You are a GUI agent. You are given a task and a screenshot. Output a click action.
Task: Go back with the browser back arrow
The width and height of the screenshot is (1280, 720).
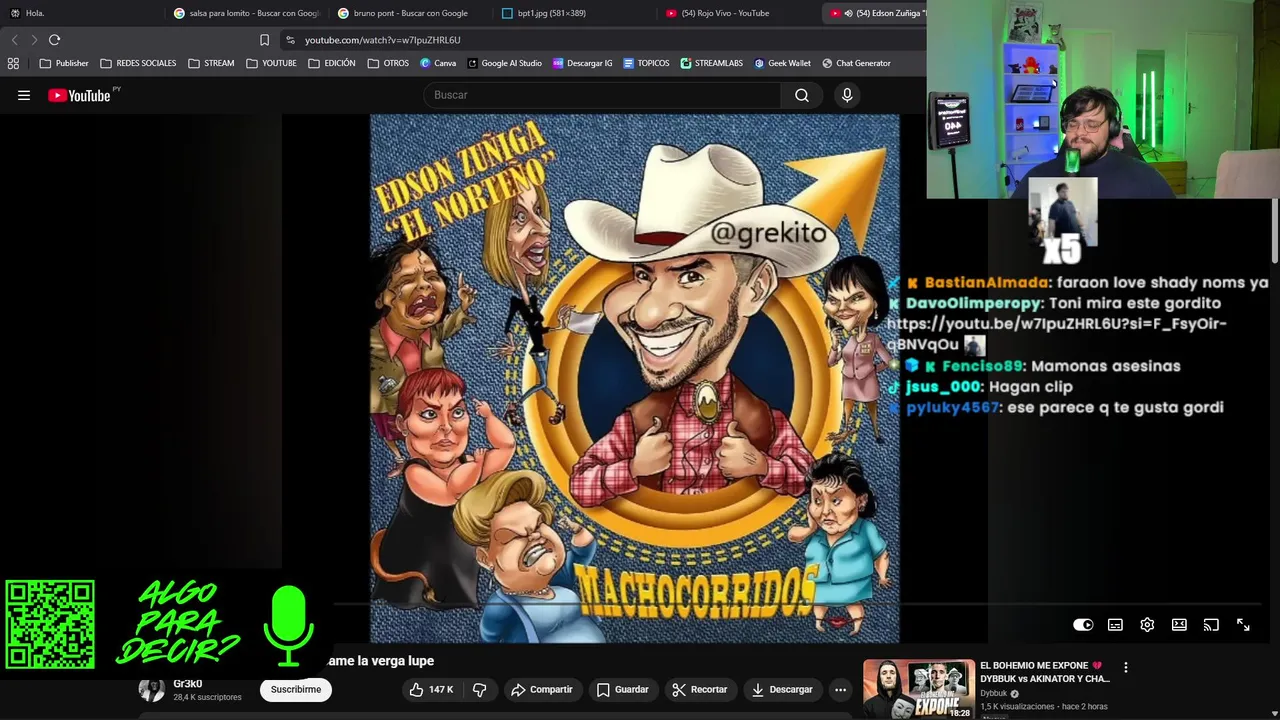(x=14, y=40)
